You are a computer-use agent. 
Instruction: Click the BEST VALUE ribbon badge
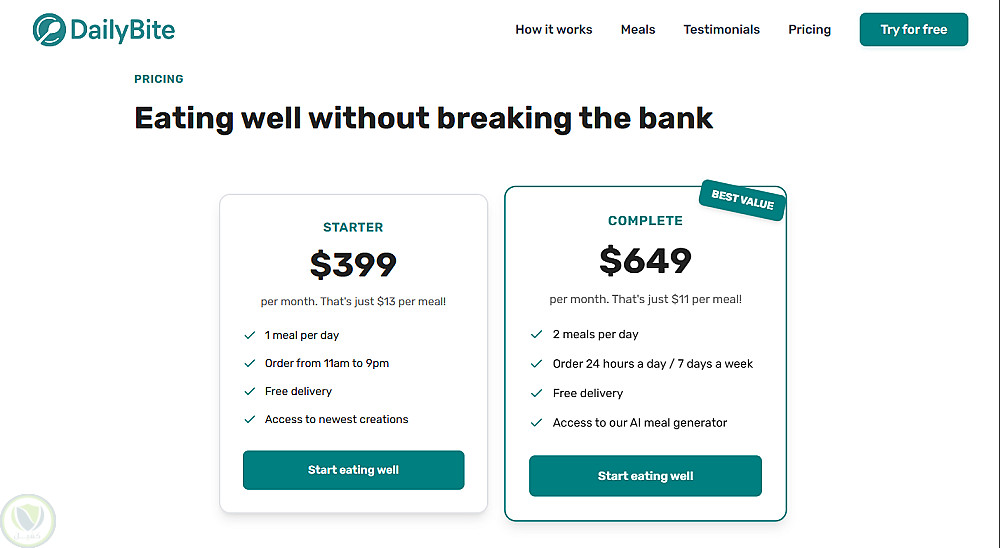(742, 200)
